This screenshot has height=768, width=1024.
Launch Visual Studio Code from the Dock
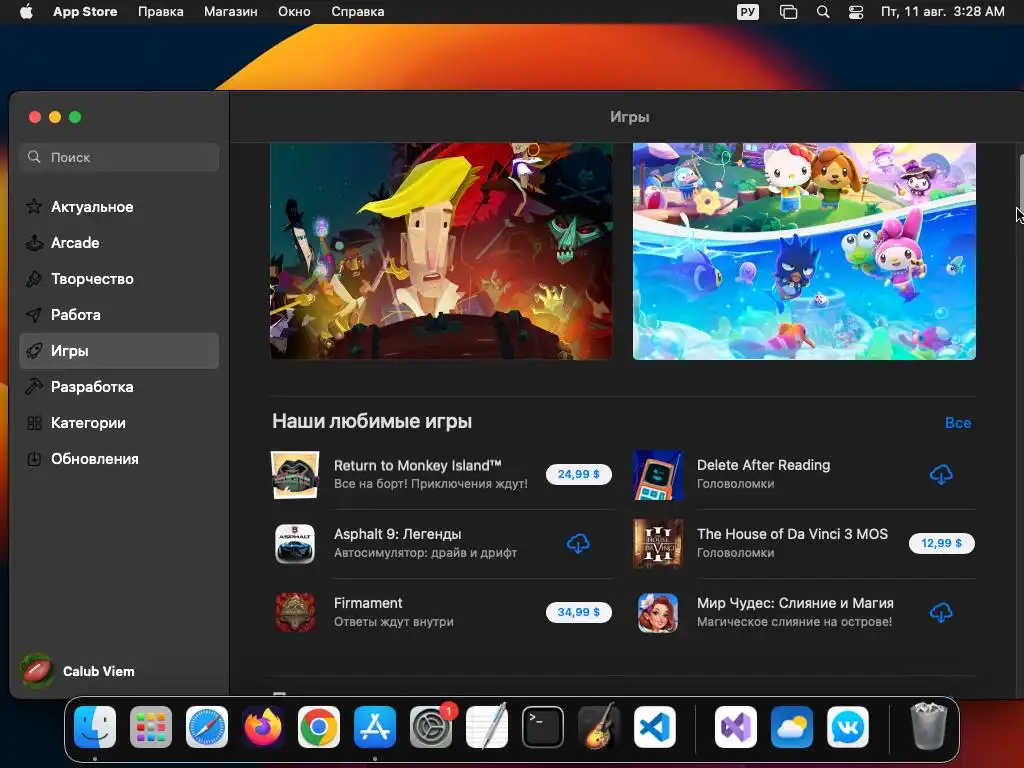click(655, 727)
